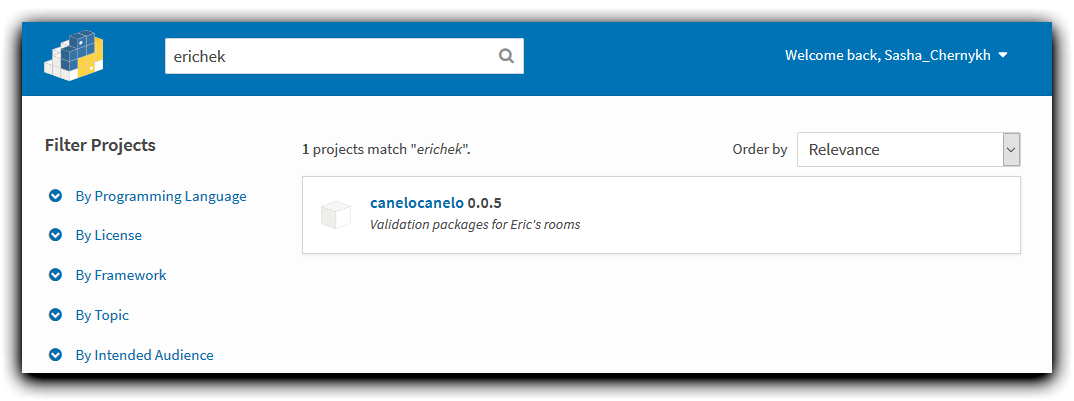Open the canelocanelo project link
This screenshot has width=1074, height=401.
tap(416, 203)
